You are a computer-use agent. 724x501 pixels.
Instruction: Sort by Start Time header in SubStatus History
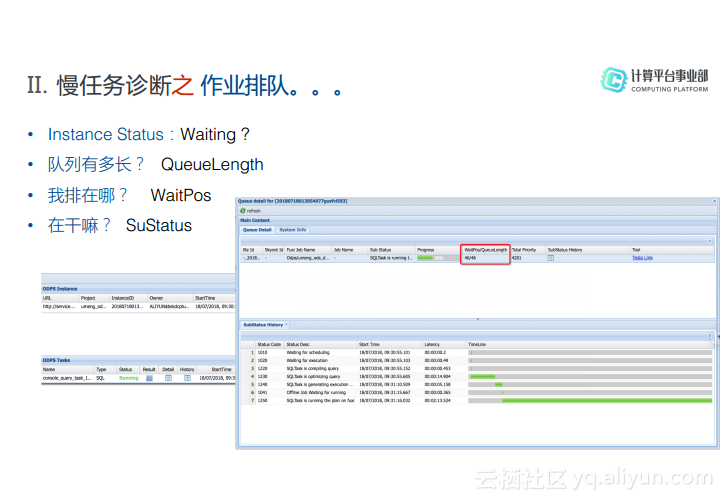390,344
